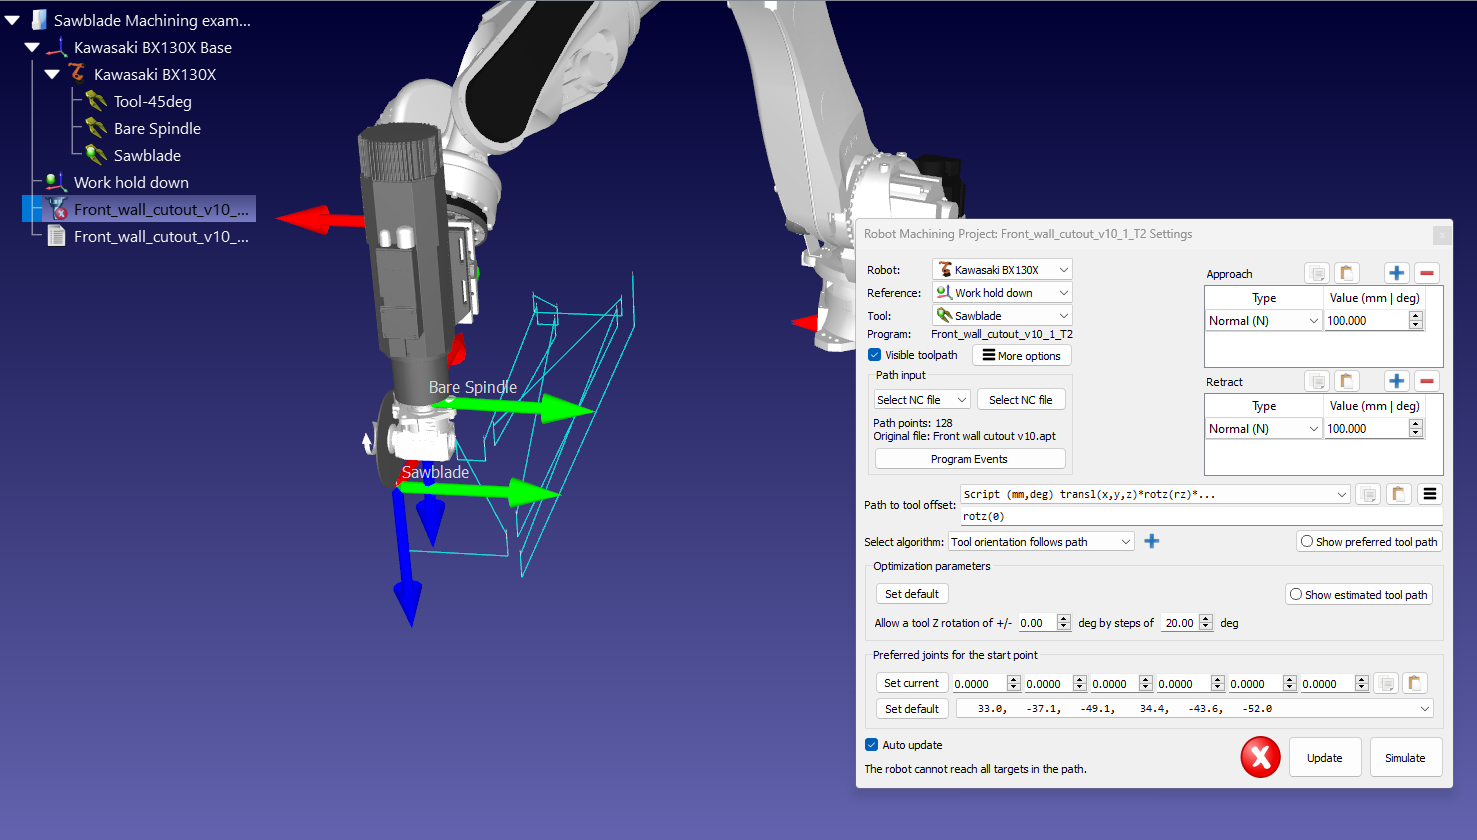Increase the Approach value using the up stepper arrow
The height and width of the screenshot is (840, 1477).
click(1415, 316)
